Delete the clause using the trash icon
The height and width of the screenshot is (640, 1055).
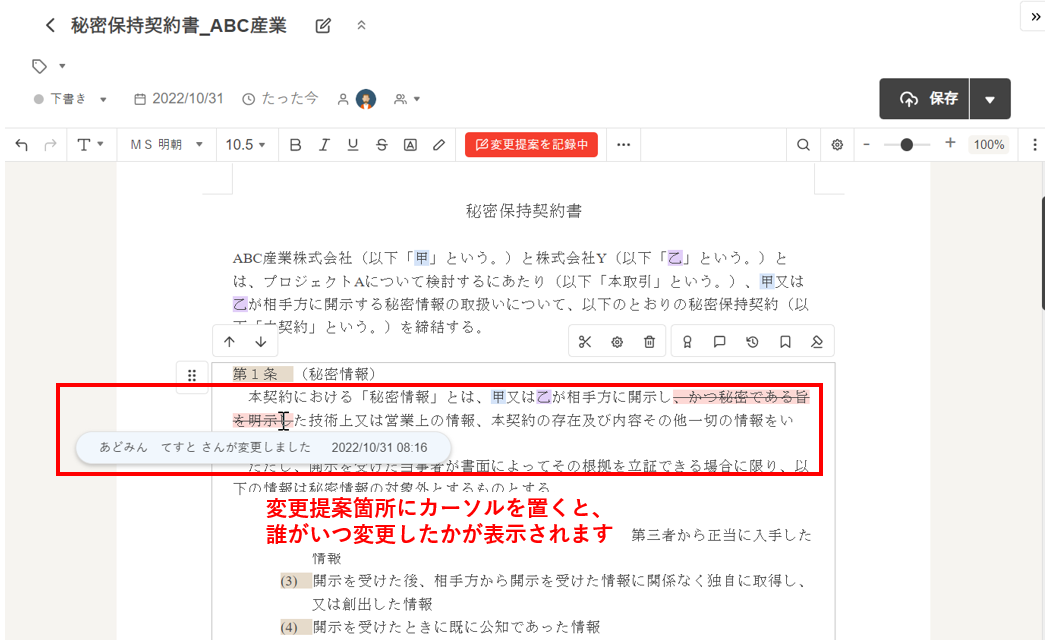point(649,342)
